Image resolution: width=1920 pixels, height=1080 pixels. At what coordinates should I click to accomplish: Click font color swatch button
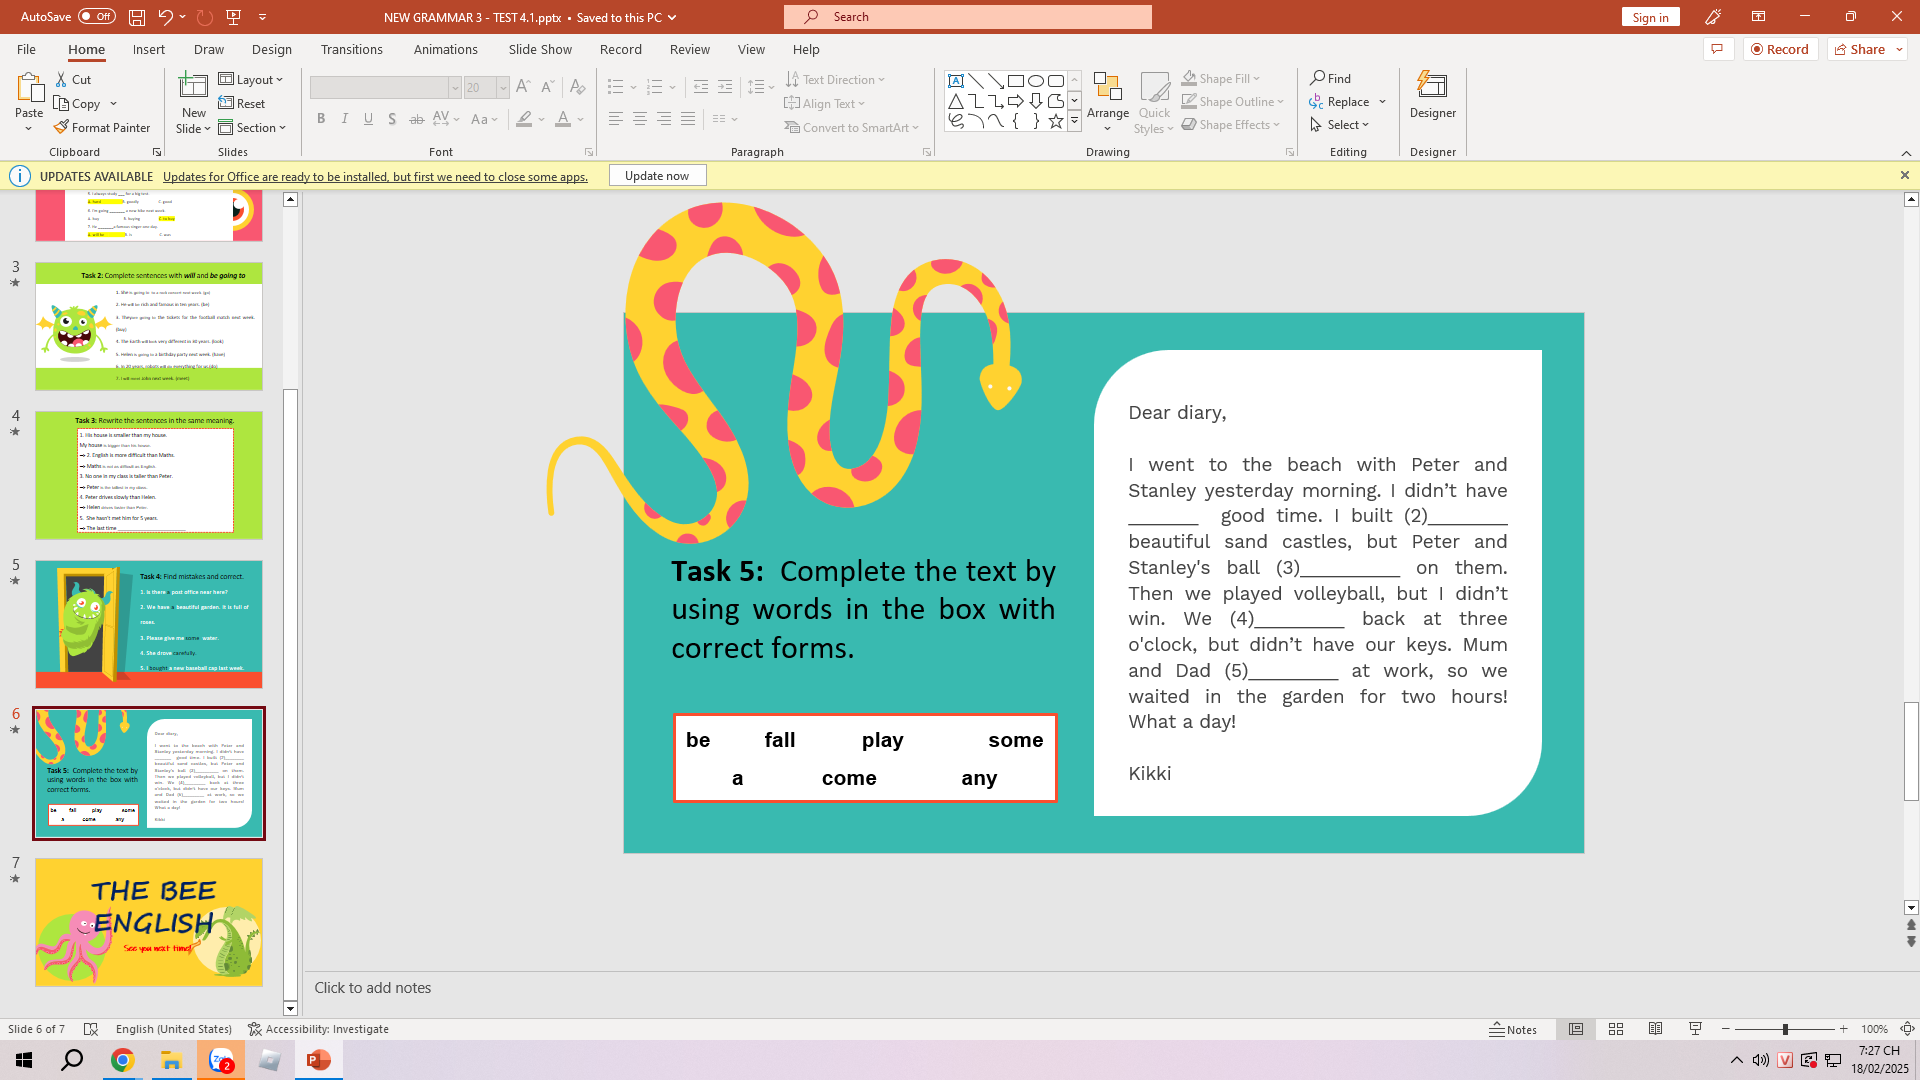tap(563, 119)
